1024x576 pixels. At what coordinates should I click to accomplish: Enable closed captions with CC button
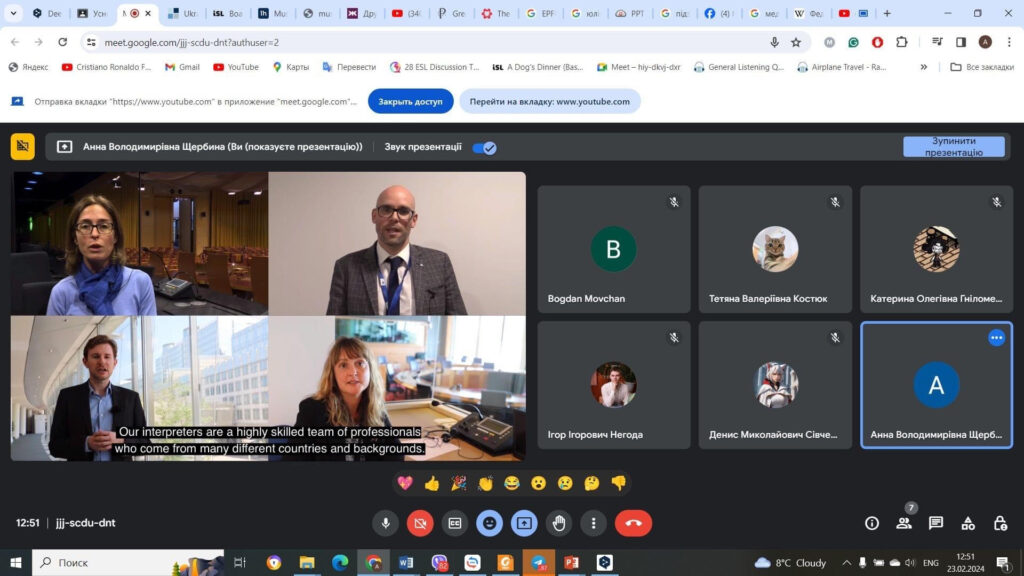pyautogui.click(x=455, y=523)
